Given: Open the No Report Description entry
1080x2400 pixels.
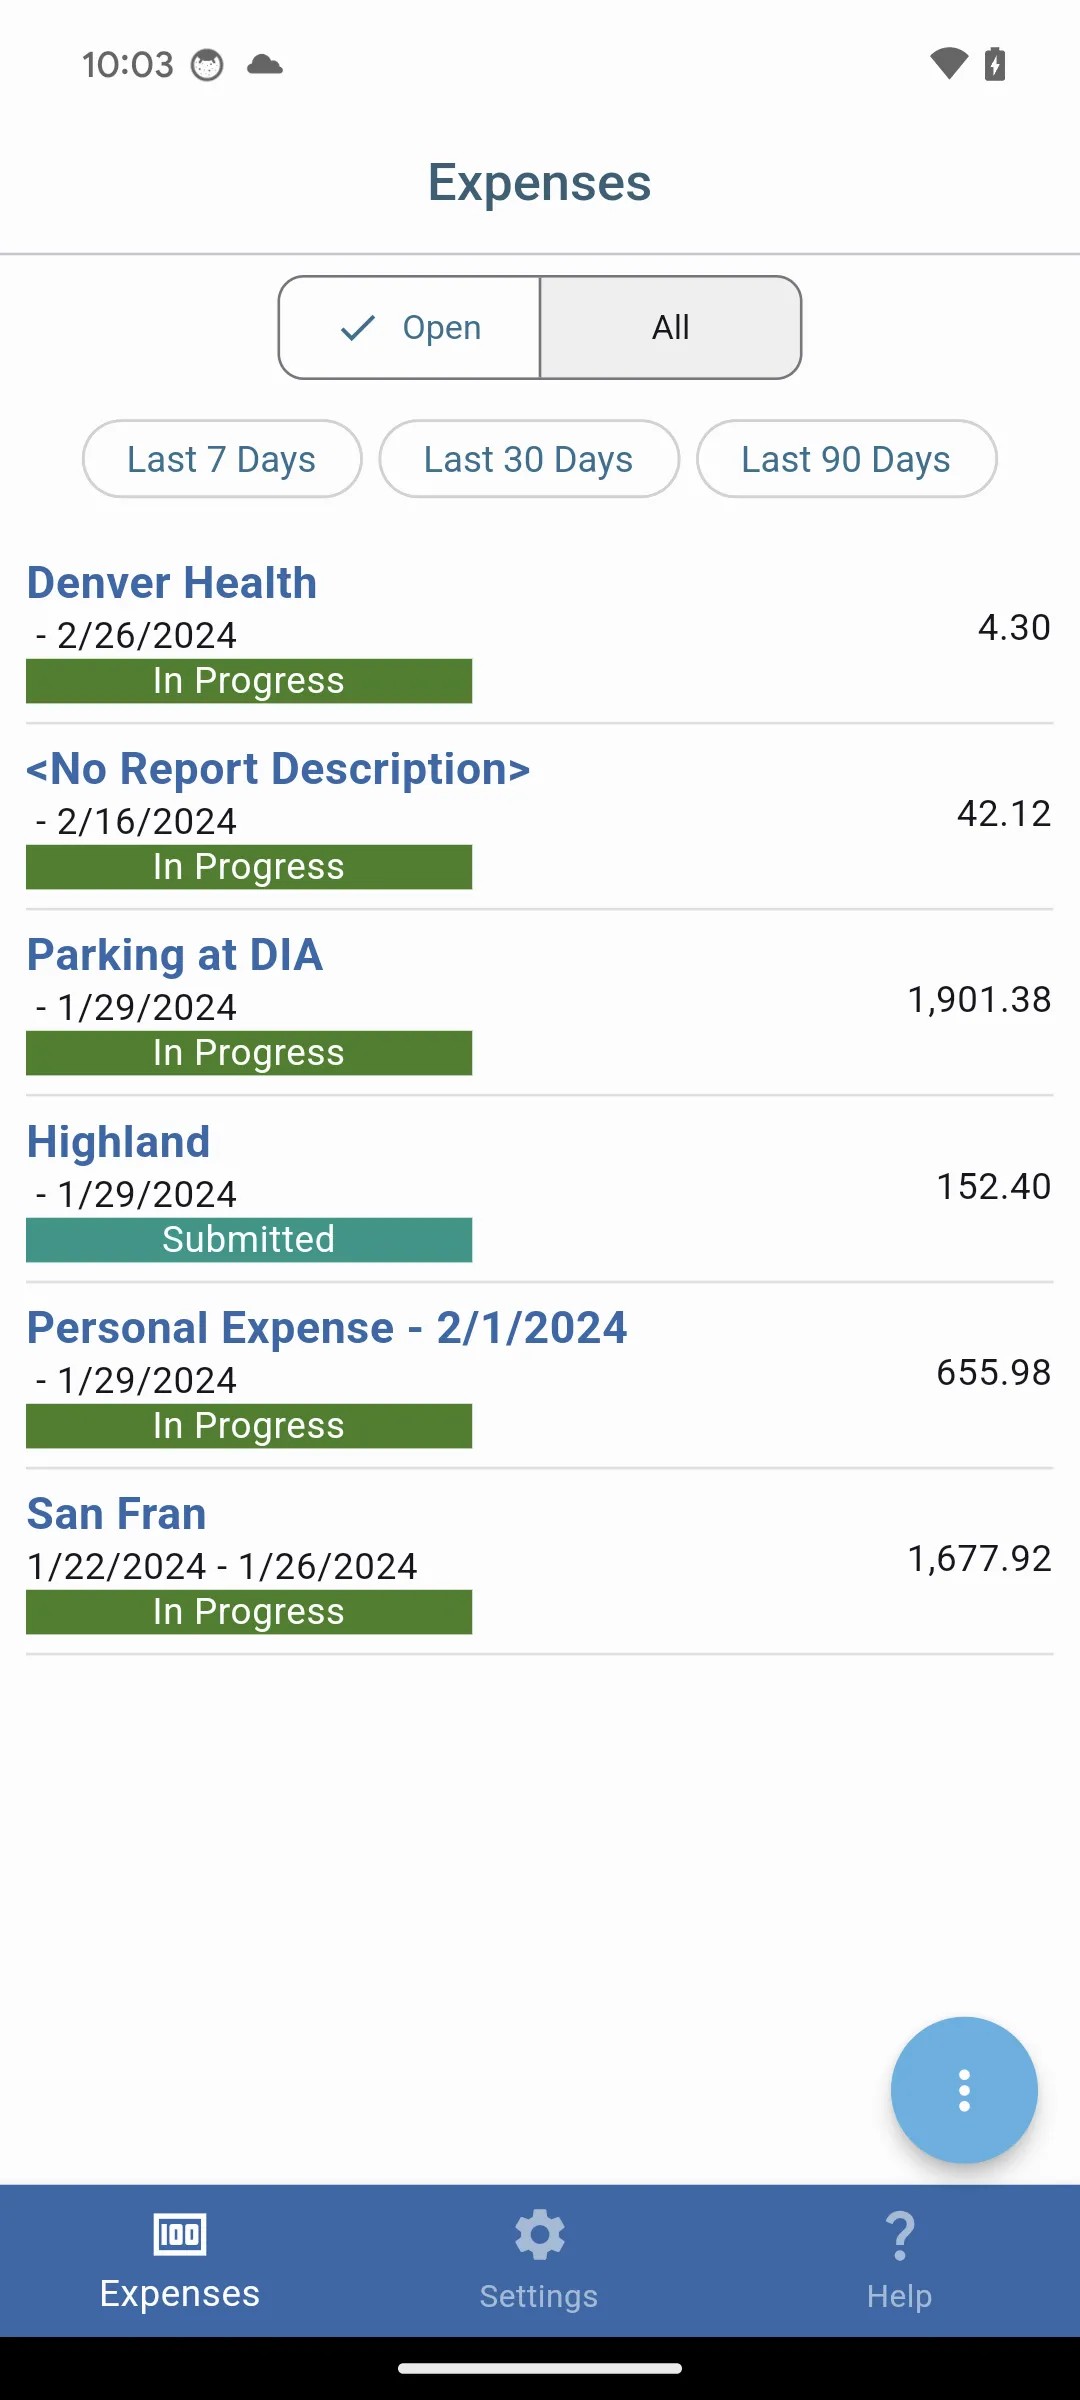Looking at the screenshot, I should pyautogui.click(x=278, y=769).
